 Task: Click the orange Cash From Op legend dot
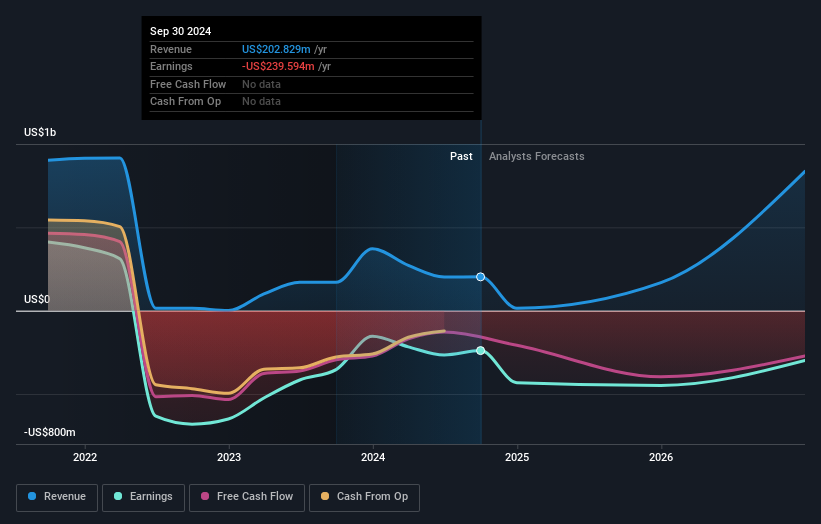point(325,496)
